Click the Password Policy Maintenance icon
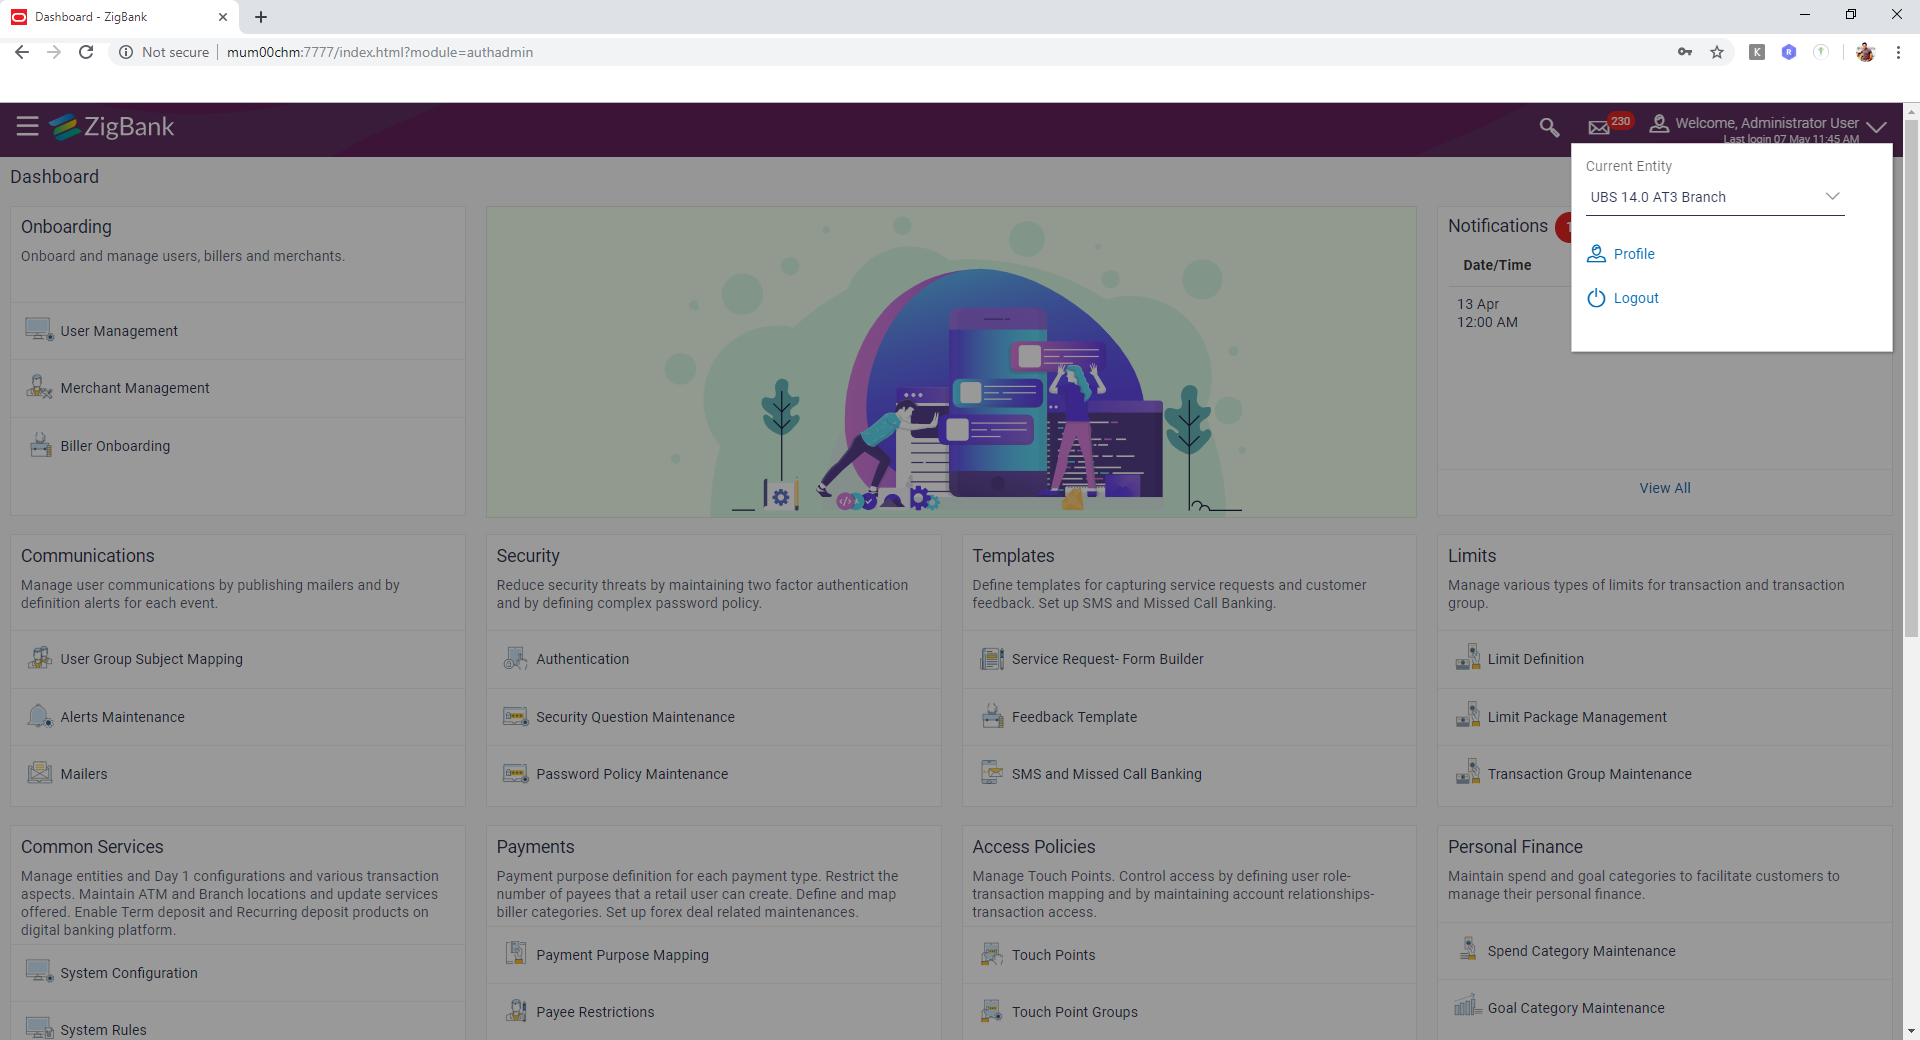Viewport: 1920px width, 1040px height. click(x=515, y=773)
